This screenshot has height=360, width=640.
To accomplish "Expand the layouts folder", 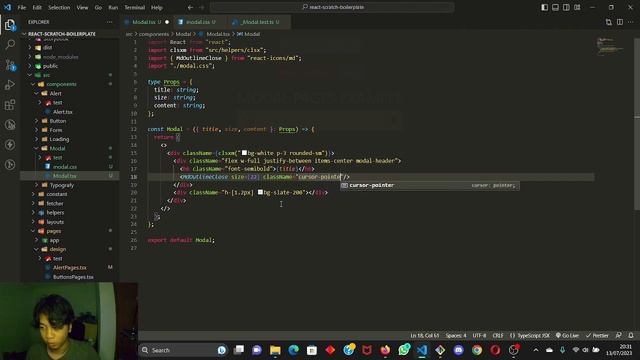I will coord(55,222).
